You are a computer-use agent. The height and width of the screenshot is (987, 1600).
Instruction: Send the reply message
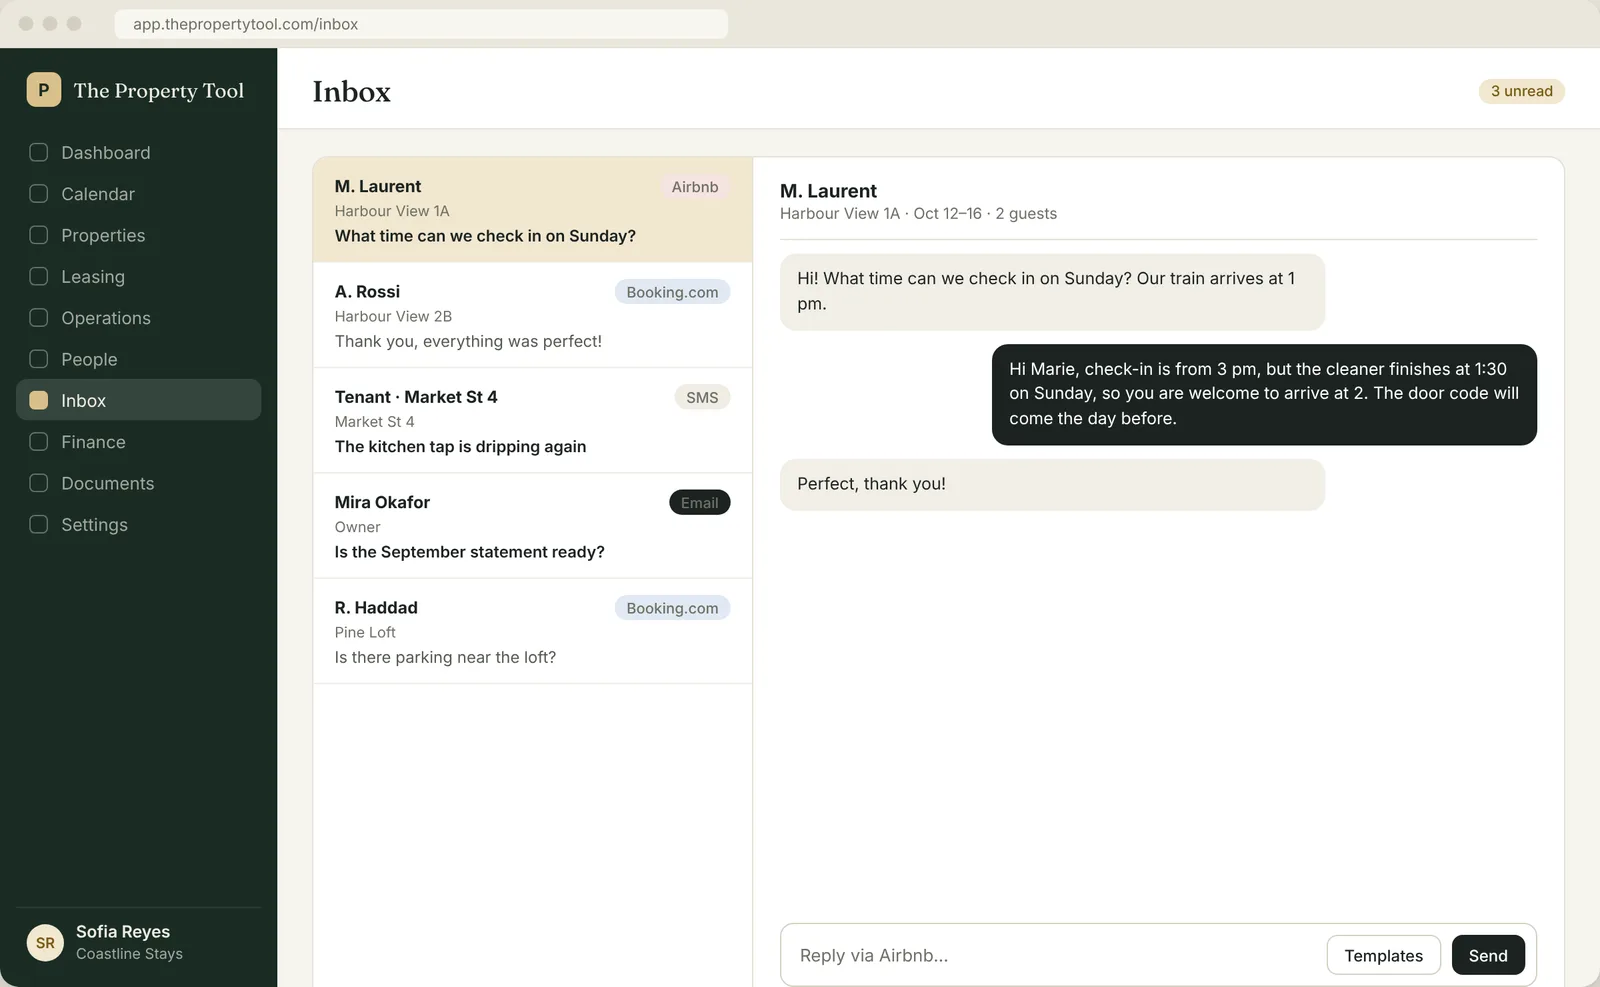(x=1488, y=955)
